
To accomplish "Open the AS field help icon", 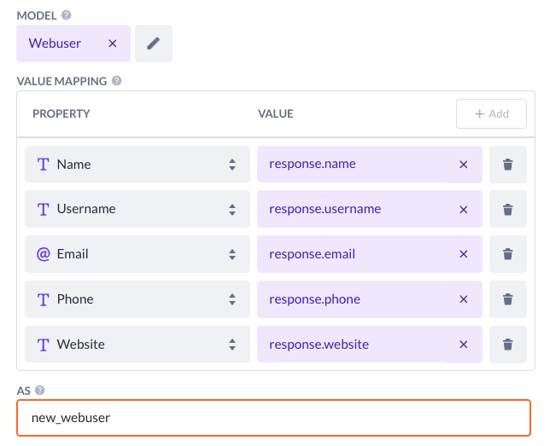I will tap(40, 390).
